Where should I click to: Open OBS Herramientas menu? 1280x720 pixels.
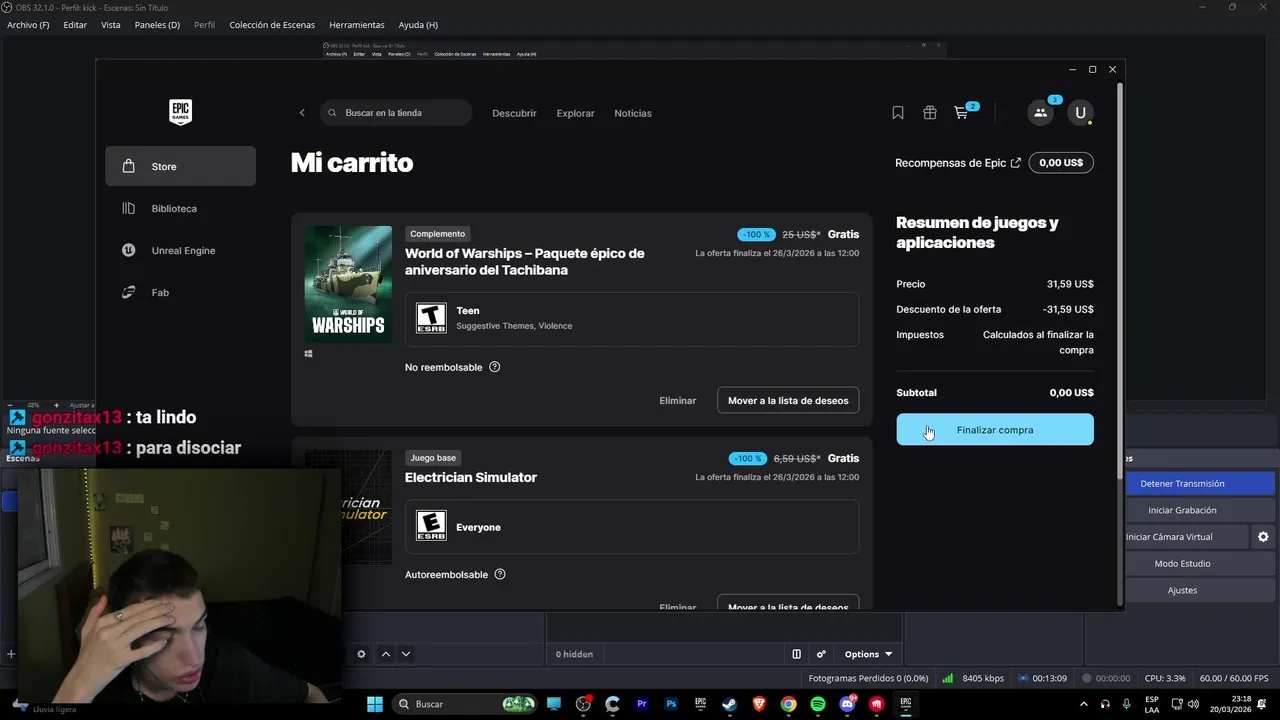356,25
